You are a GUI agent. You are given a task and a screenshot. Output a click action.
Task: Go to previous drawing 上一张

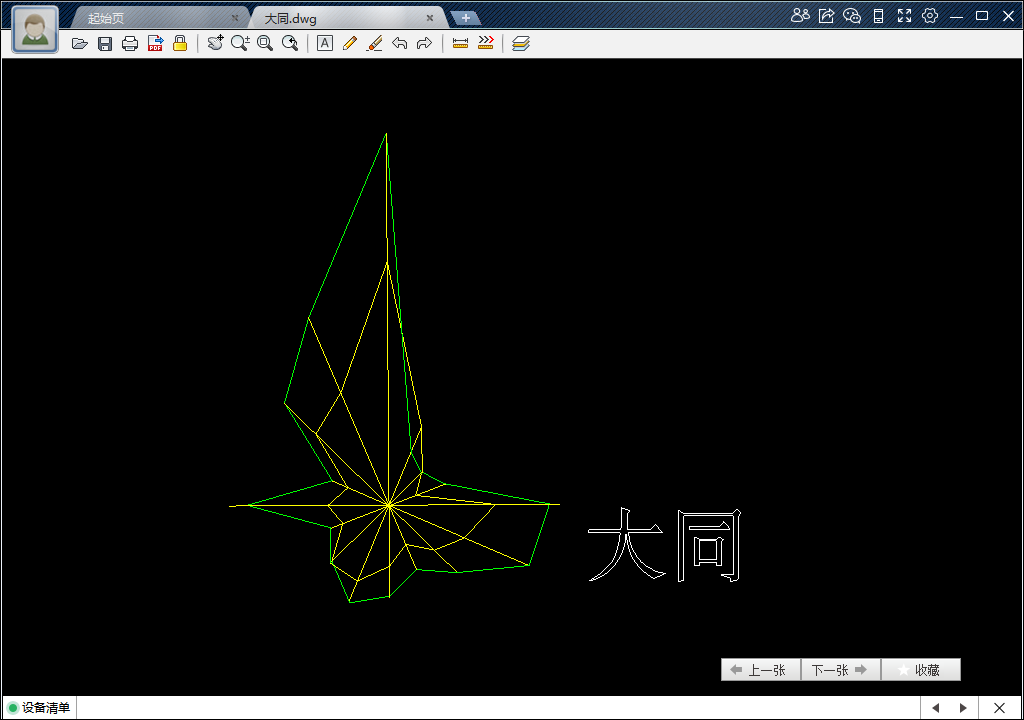pyautogui.click(x=761, y=670)
